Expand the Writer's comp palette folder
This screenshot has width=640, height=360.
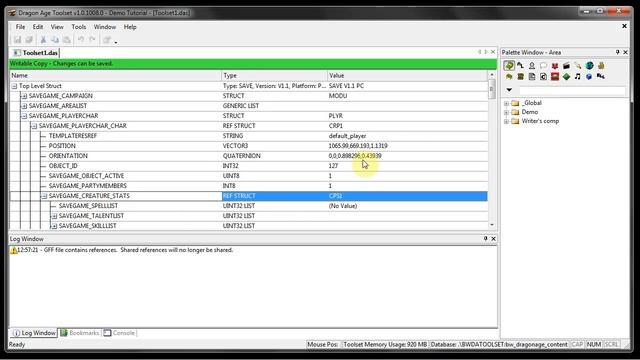pos(507,121)
